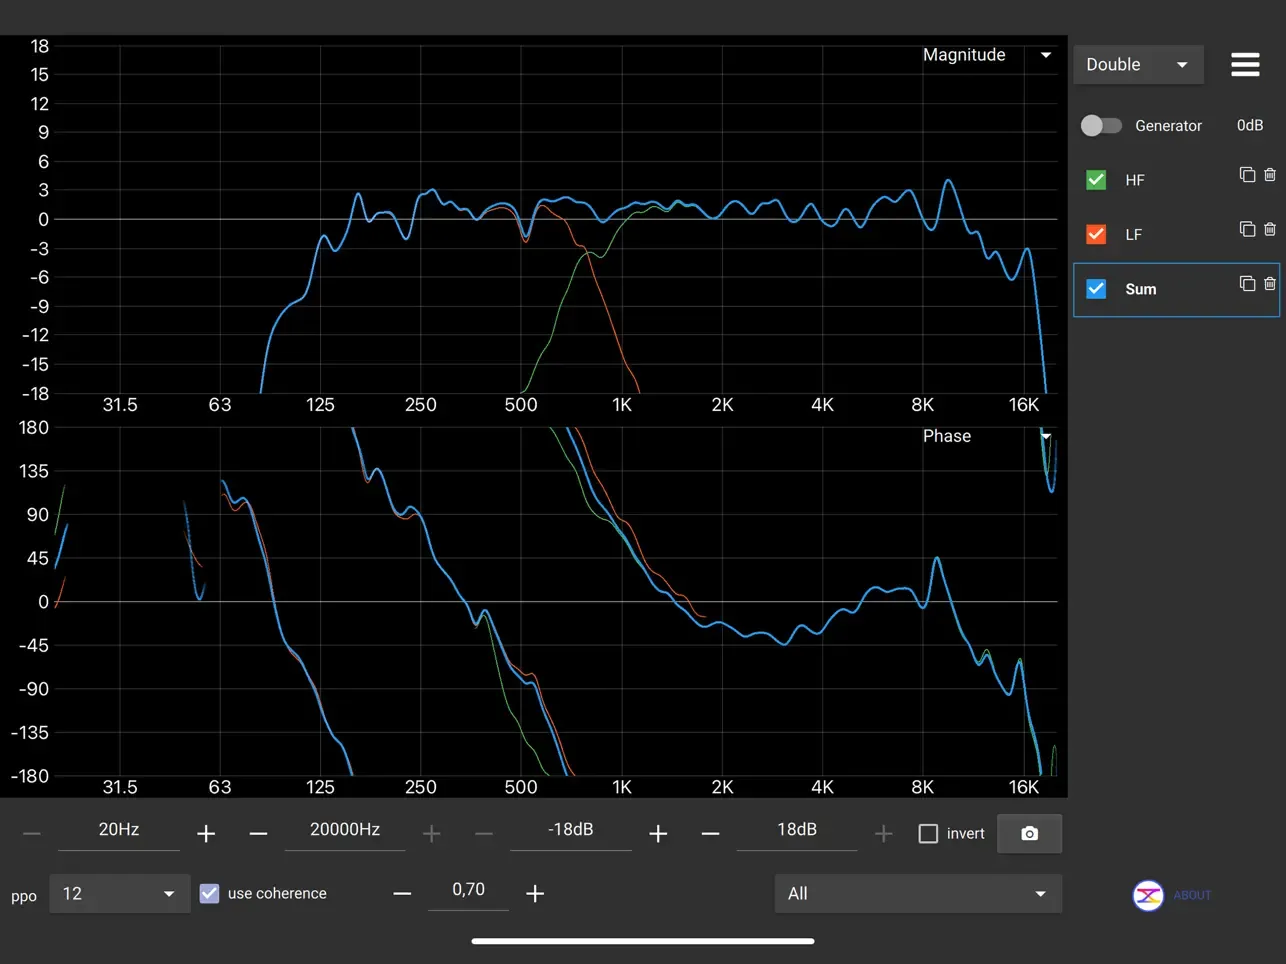Image resolution: width=1286 pixels, height=964 pixels.
Task: Toggle the Generator switch on
Action: (1101, 125)
